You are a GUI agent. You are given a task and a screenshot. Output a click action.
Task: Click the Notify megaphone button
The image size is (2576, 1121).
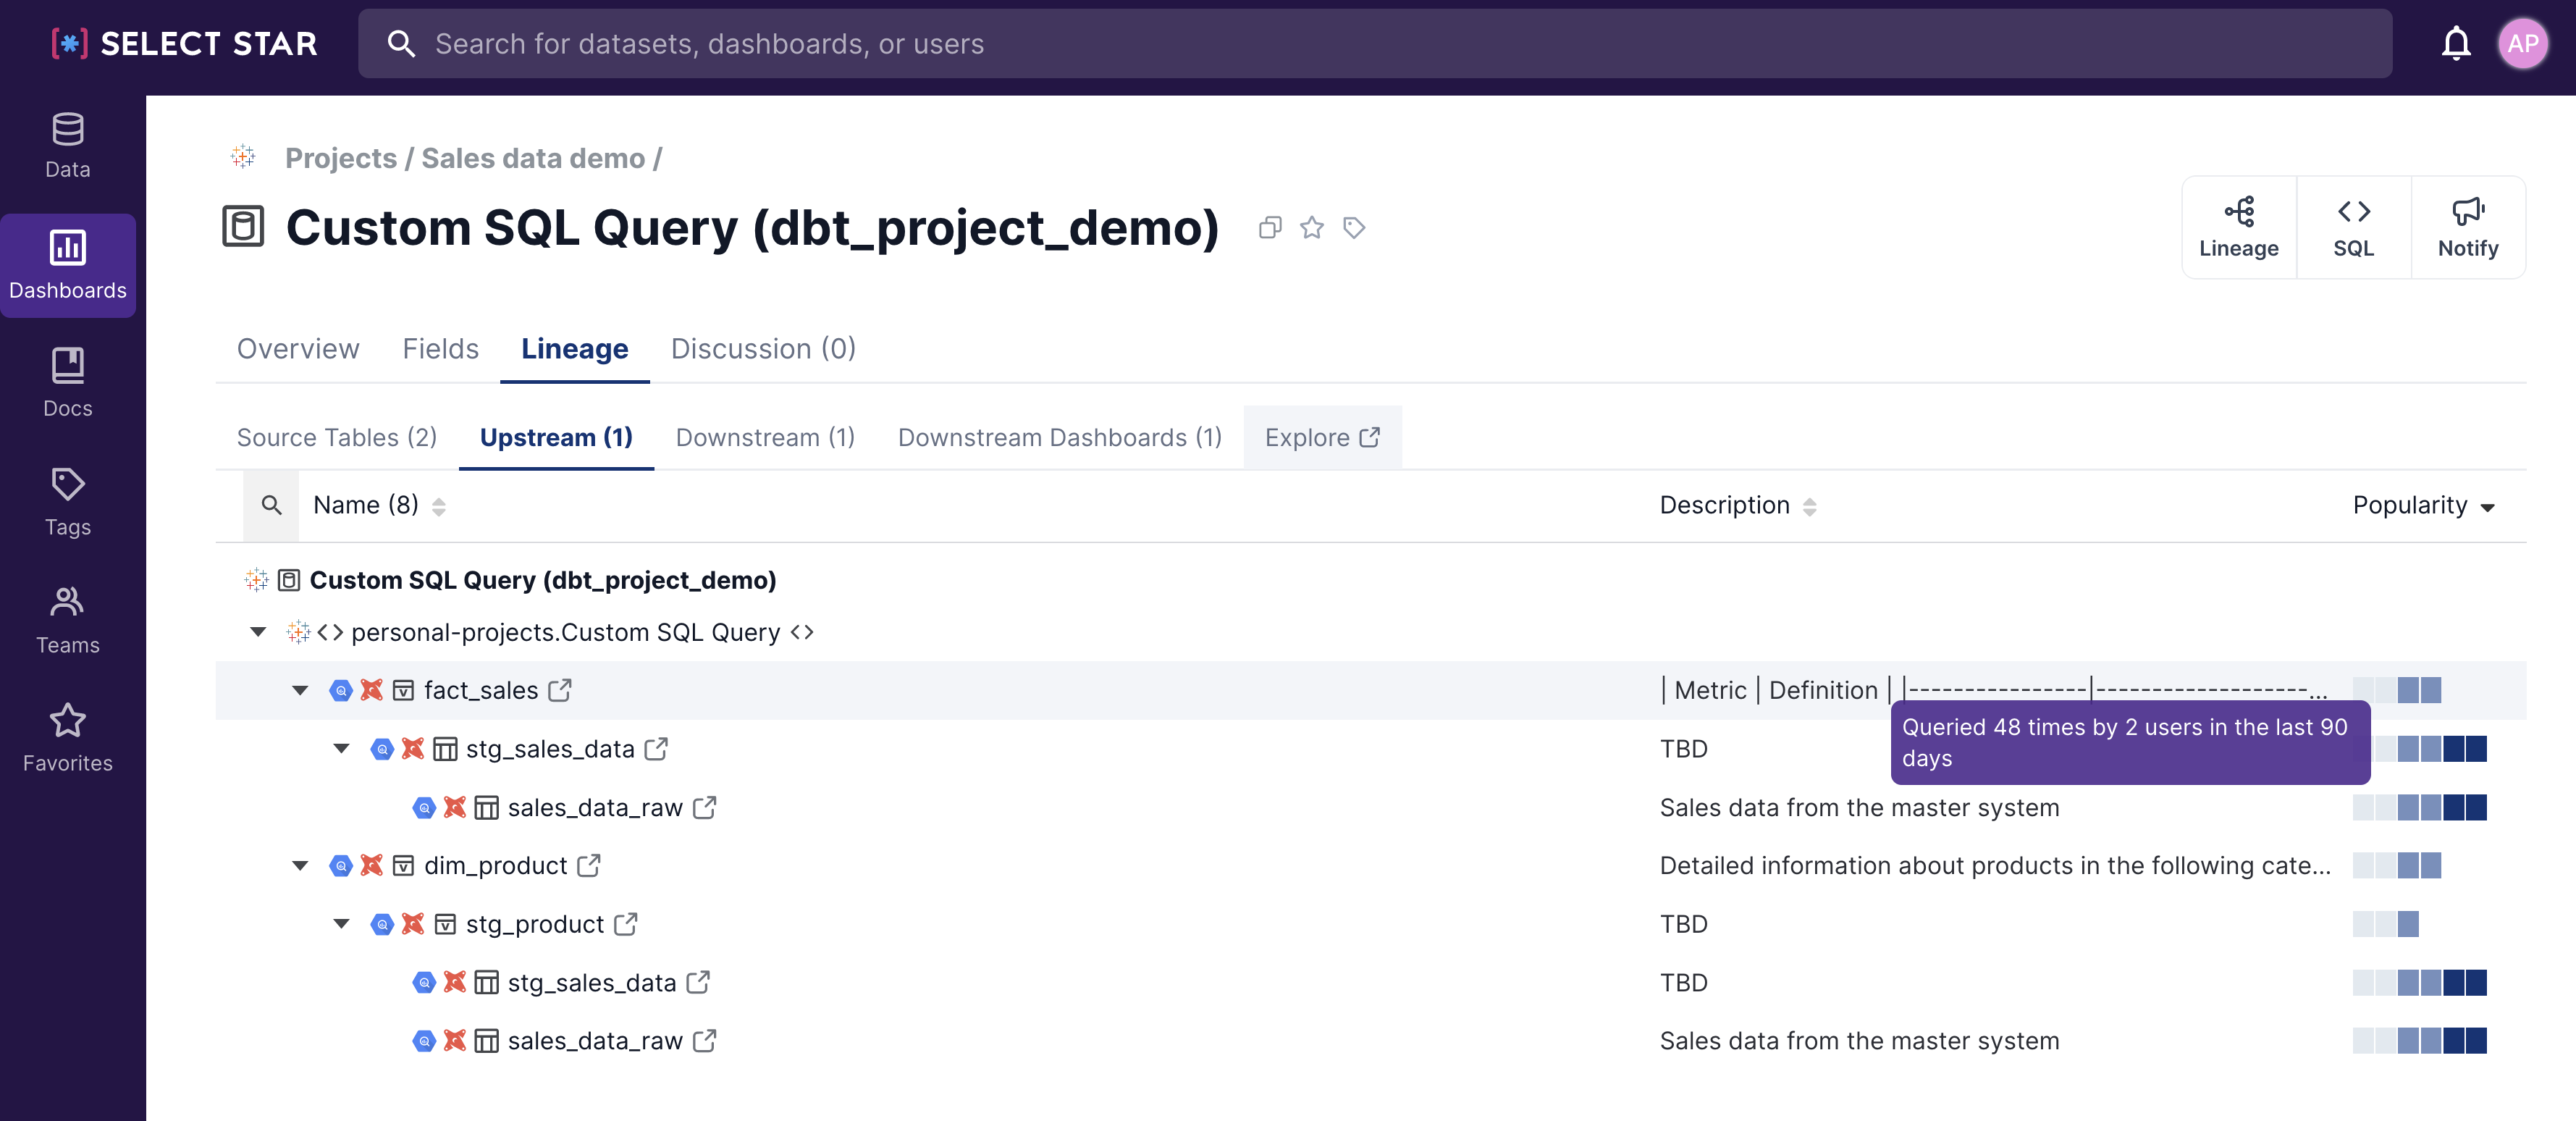[2468, 228]
